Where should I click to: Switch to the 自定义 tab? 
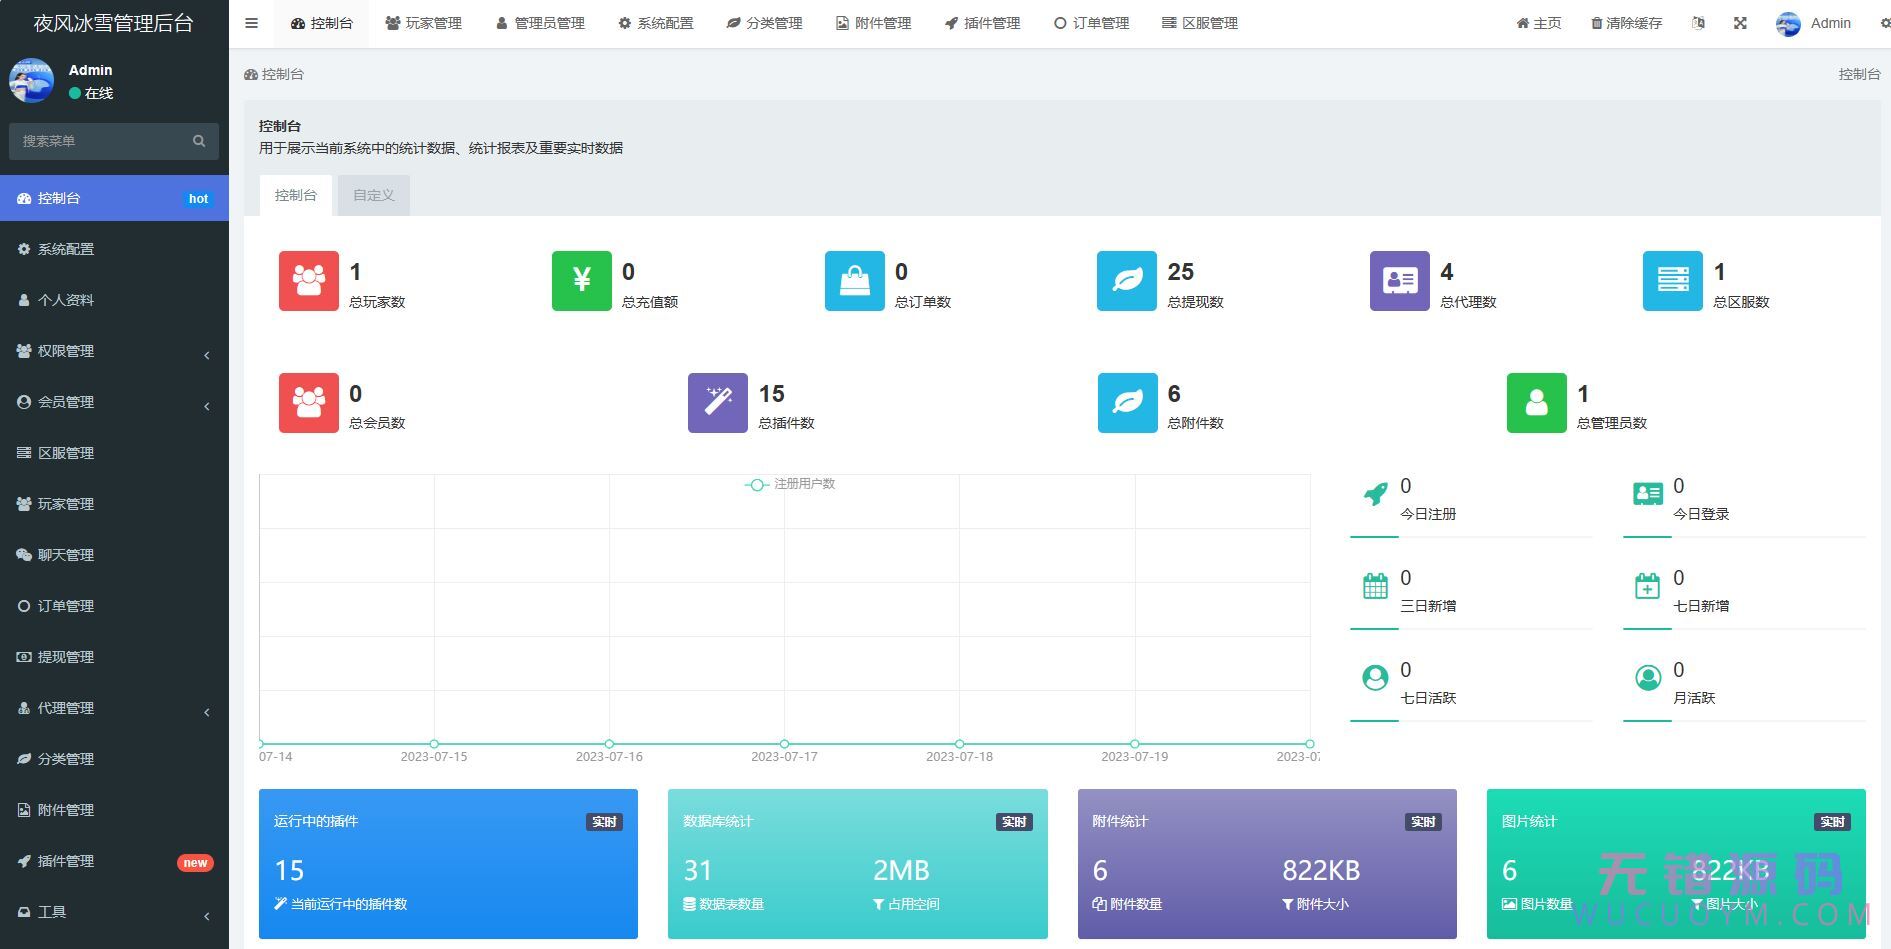(373, 195)
